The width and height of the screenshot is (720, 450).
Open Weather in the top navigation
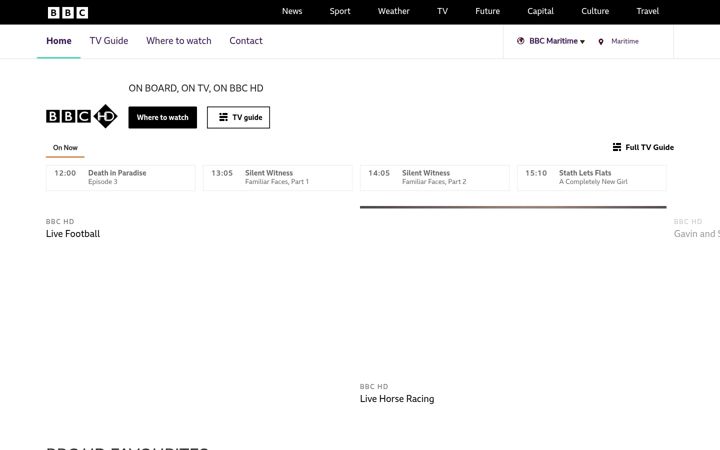pyautogui.click(x=394, y=11)
